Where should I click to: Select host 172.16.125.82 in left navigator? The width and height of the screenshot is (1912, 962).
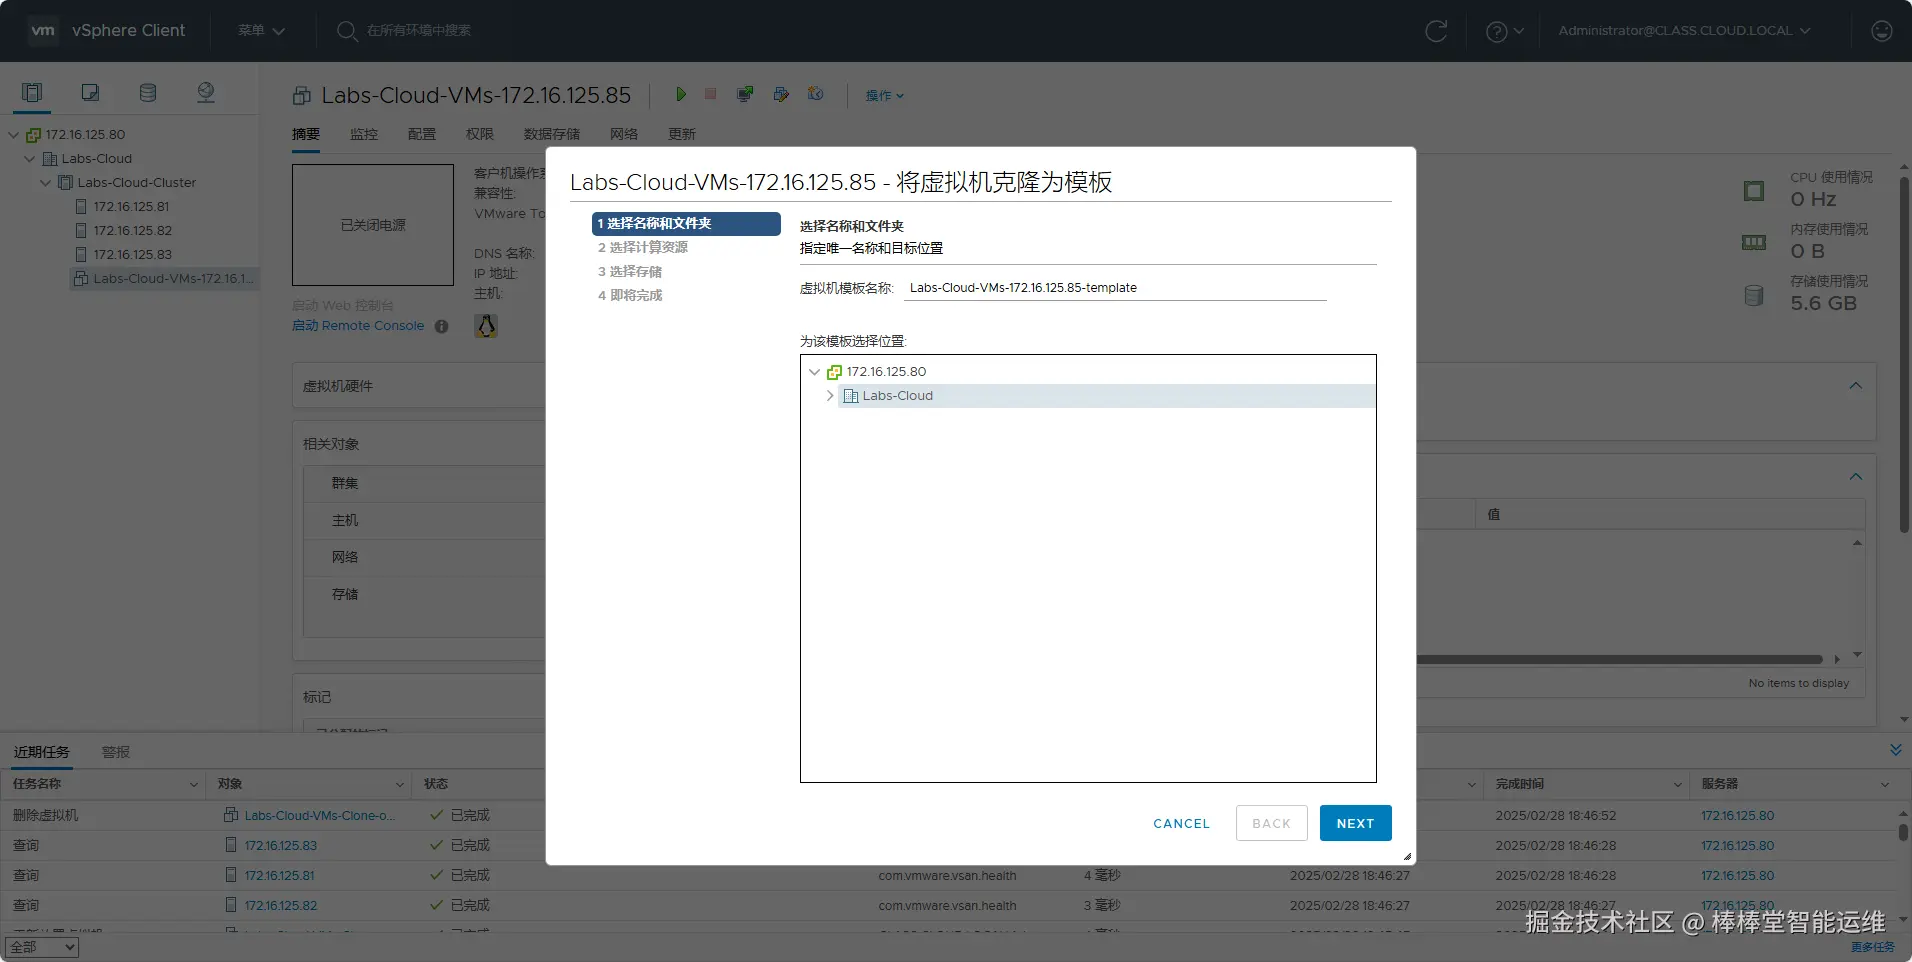(132, 231)
